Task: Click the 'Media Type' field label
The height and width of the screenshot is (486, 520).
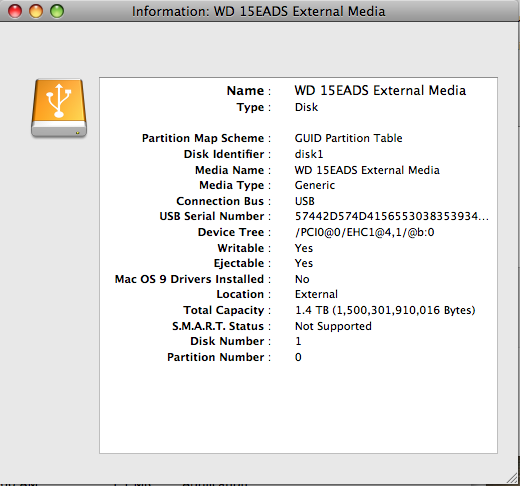Action: coord(232,185)
